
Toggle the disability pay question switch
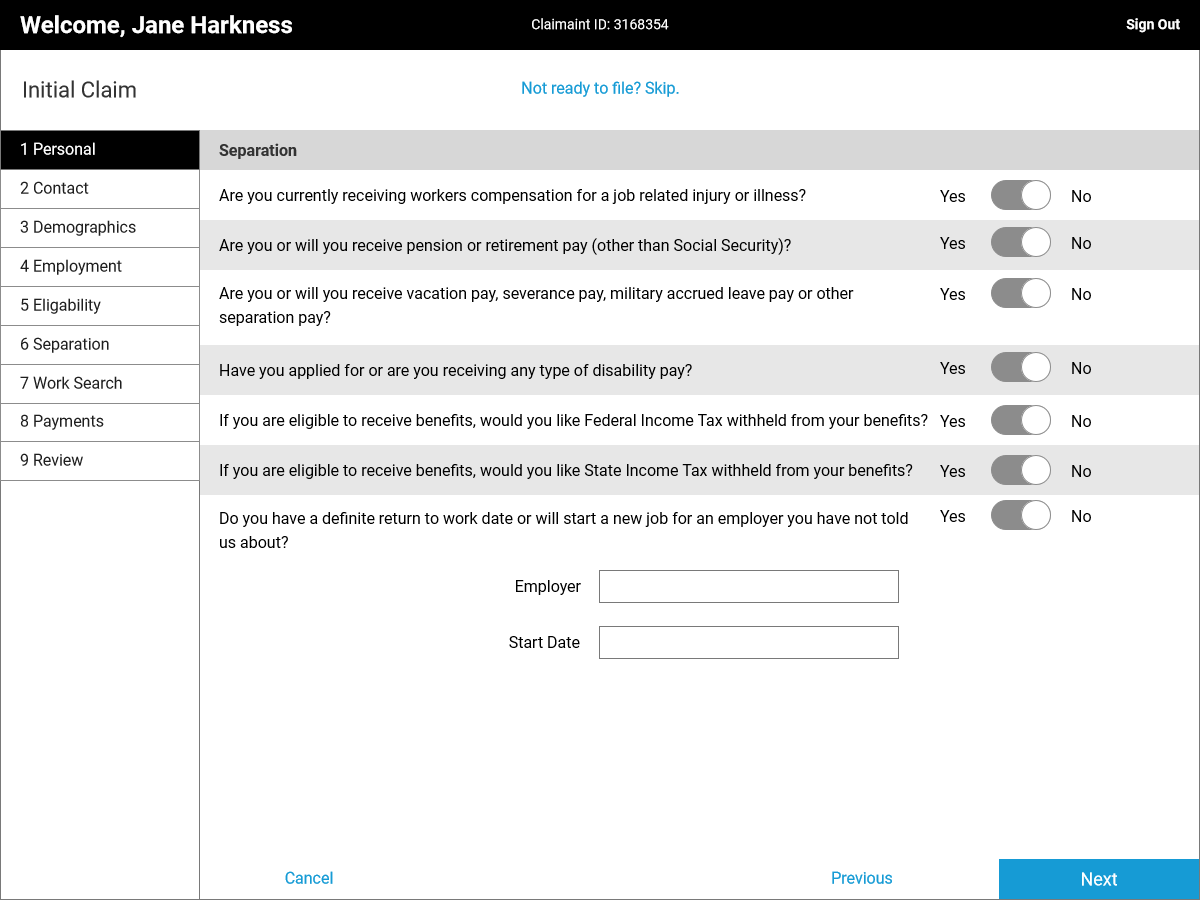[x=1020, y=368]
